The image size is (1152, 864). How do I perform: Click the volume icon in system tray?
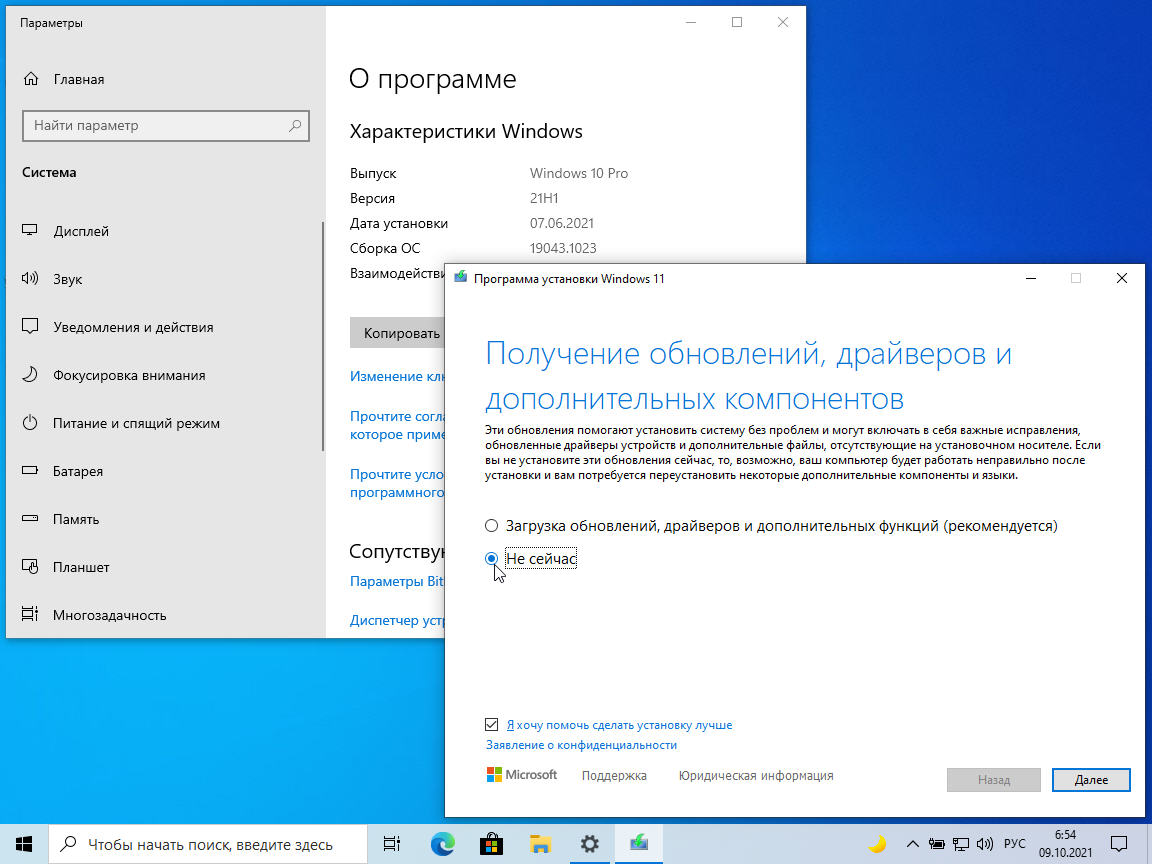point(984,844)
